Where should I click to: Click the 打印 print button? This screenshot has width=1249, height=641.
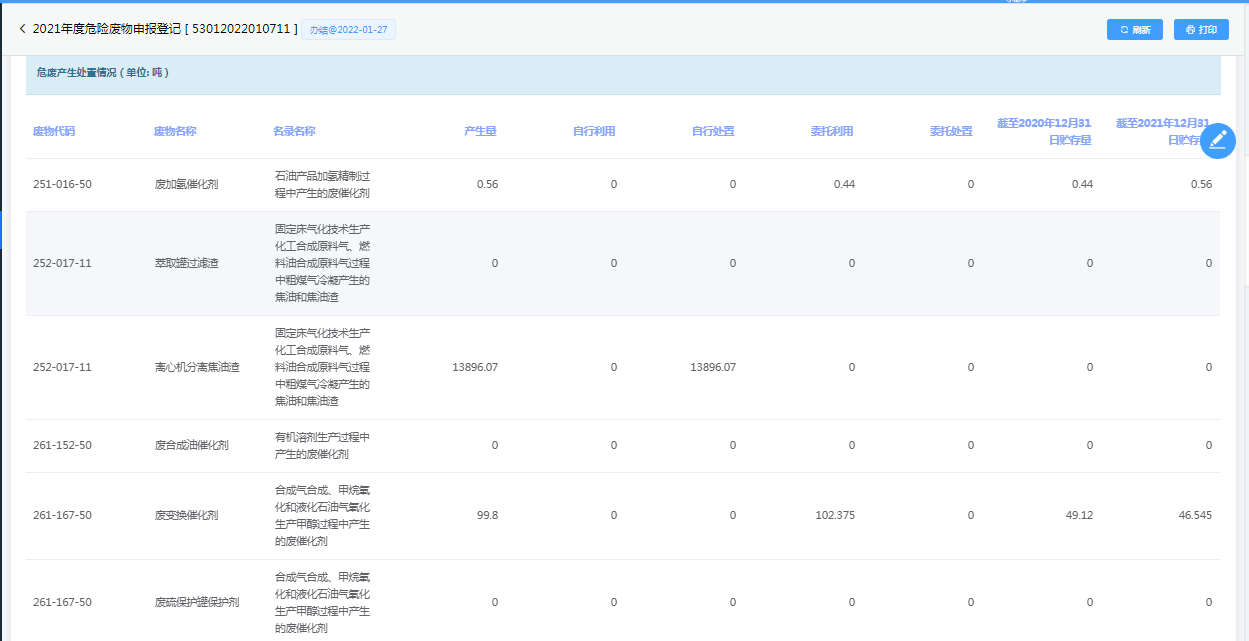pyautogui.click(x=1201, y=30)
